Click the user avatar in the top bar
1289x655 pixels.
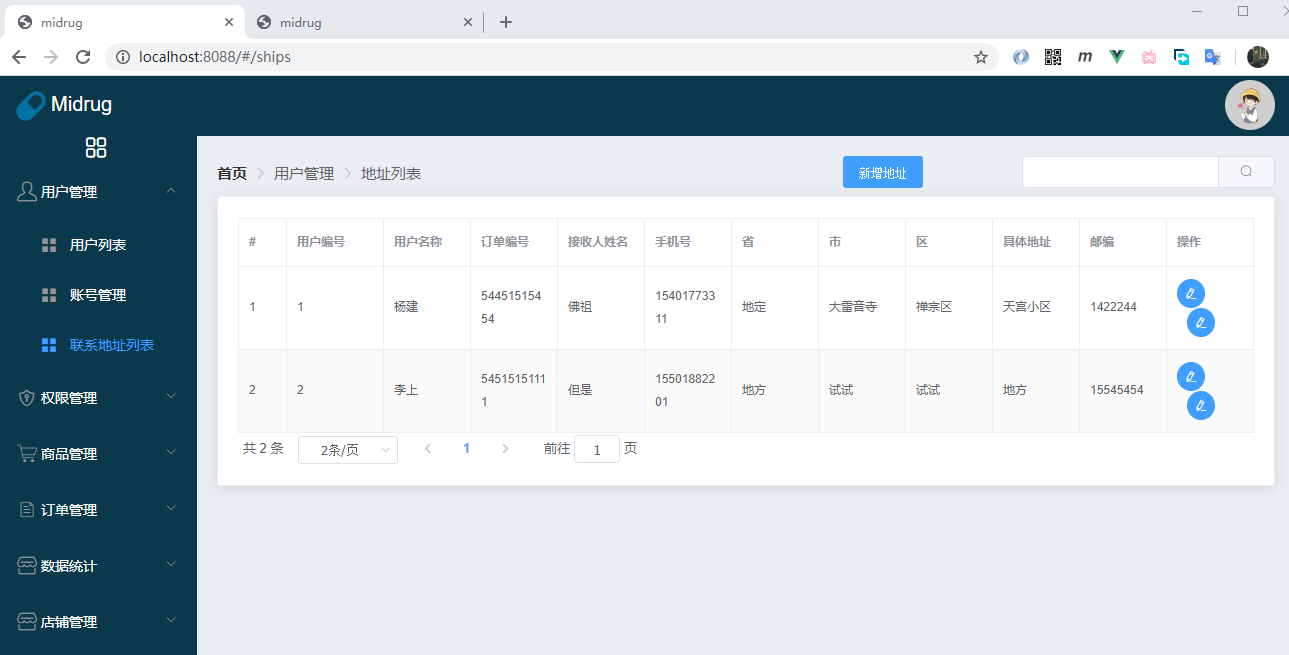1249,104
